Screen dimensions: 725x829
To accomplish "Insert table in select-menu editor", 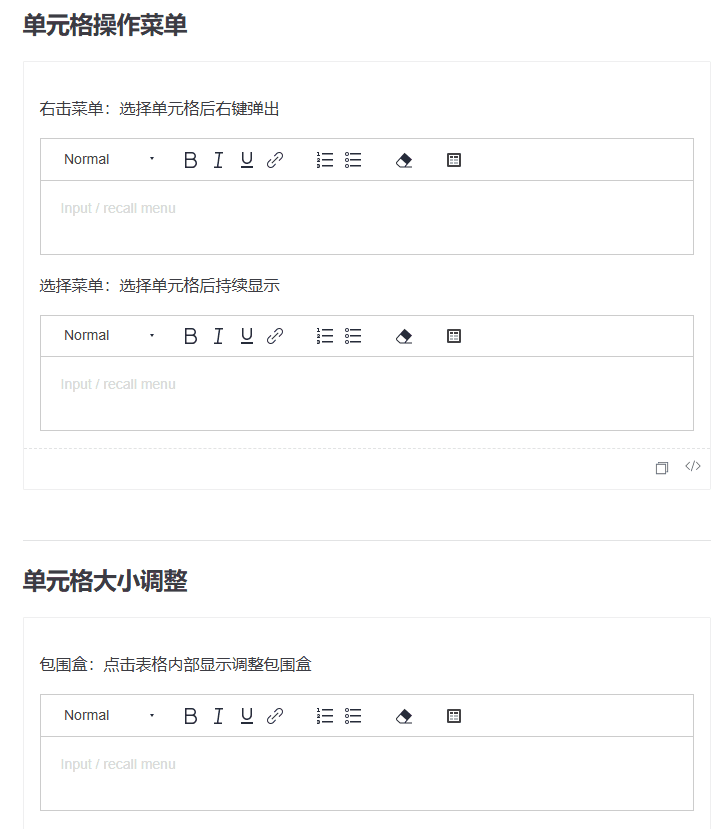I will click(454, 336).
